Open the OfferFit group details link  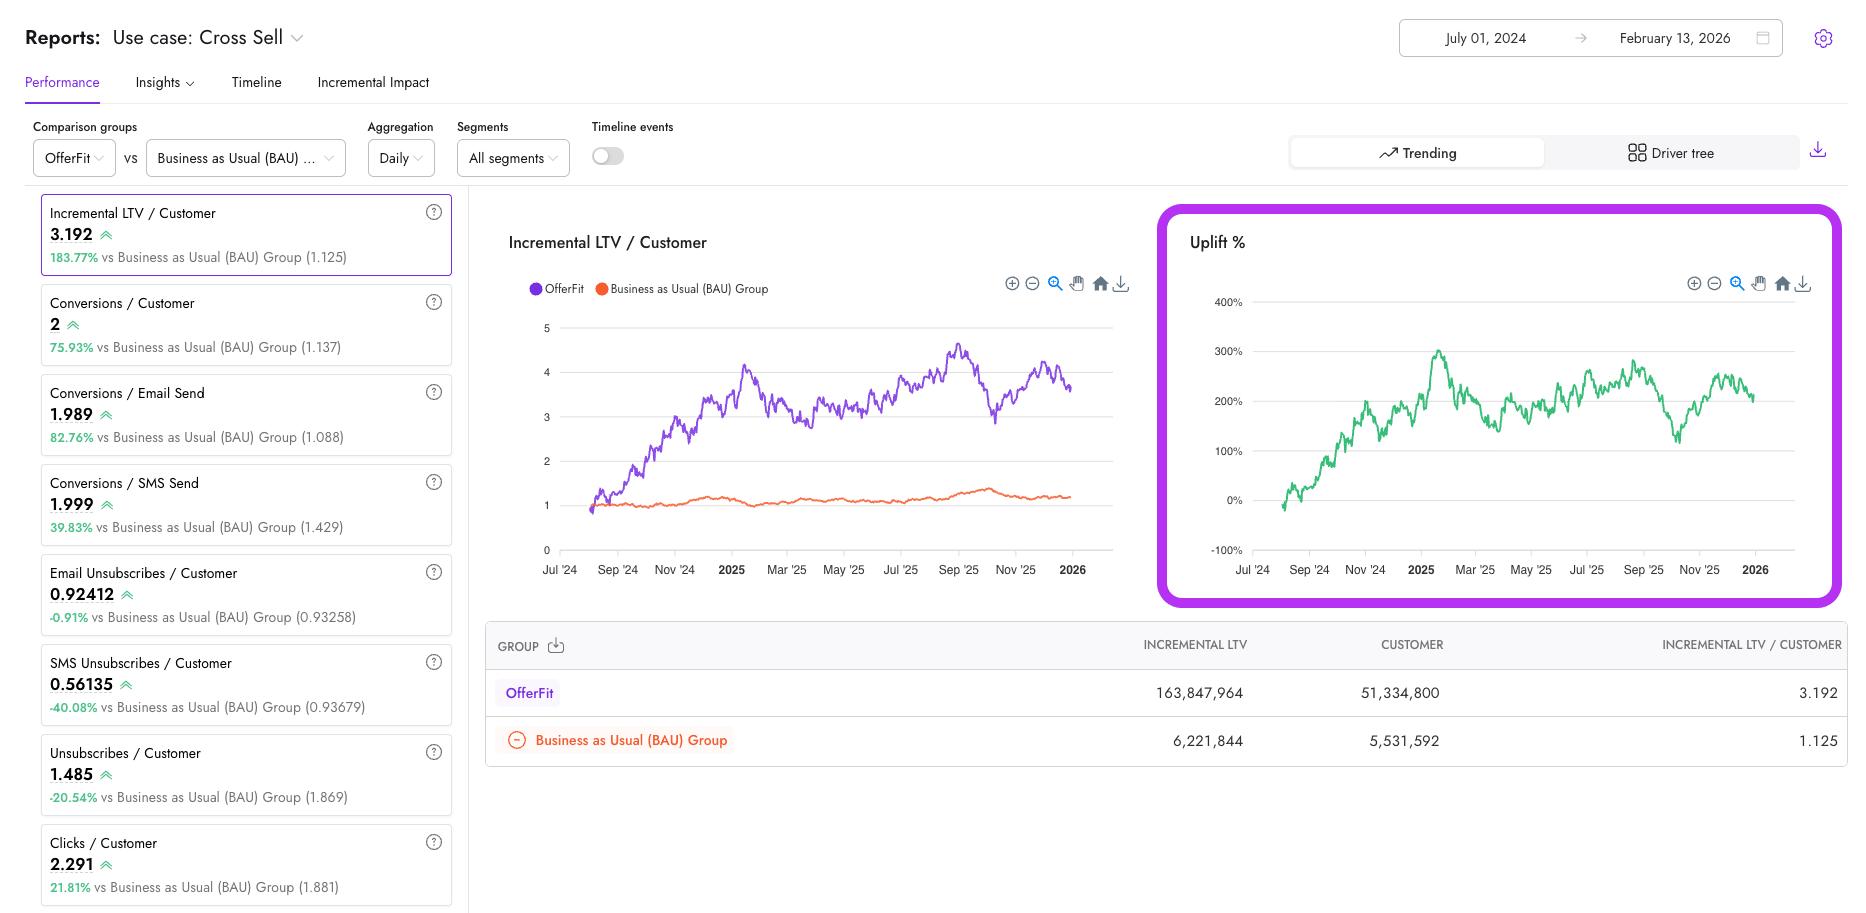click(x=528, y=692)
